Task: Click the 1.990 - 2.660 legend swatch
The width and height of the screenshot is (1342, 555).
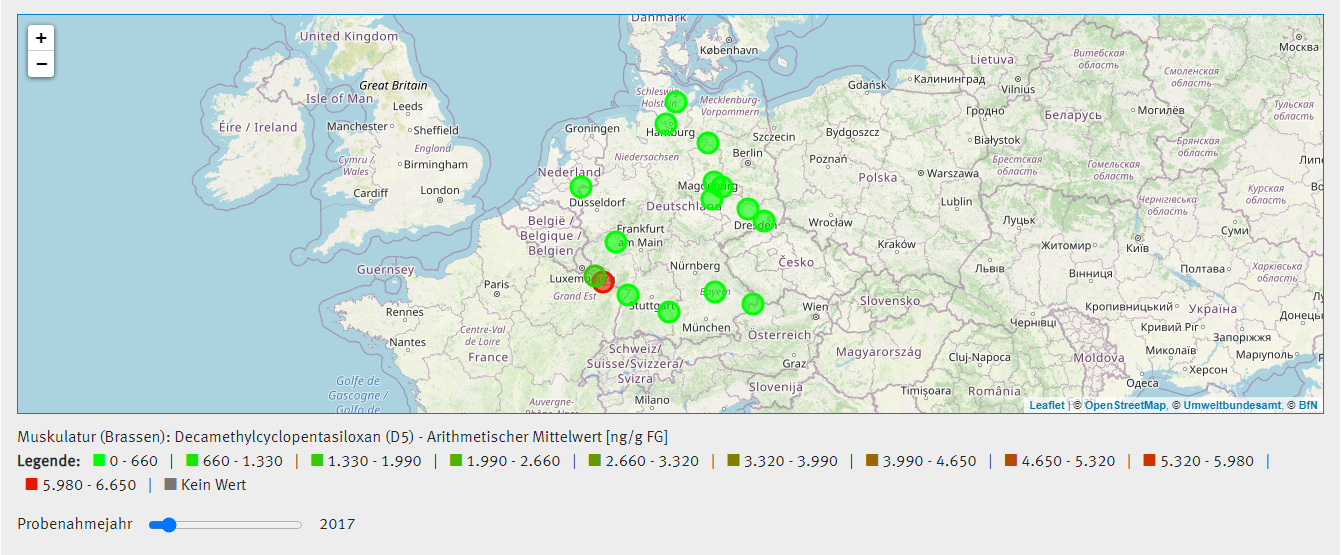Action: point(456,461)
